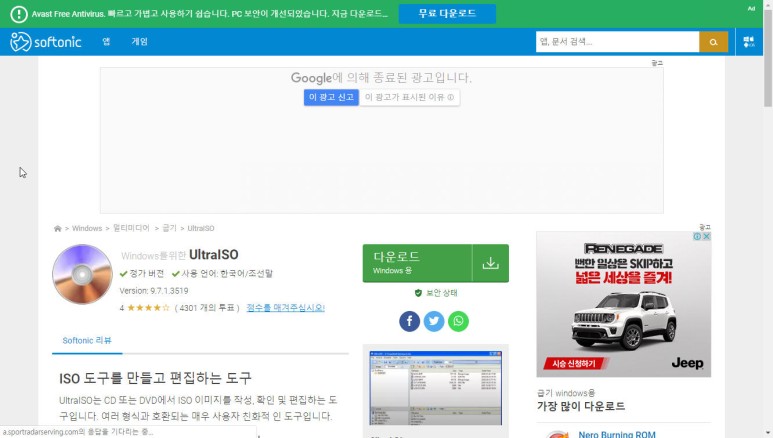Click the Softonic logo
Viewport: 773px width, 438px height.
click(45, 42)
